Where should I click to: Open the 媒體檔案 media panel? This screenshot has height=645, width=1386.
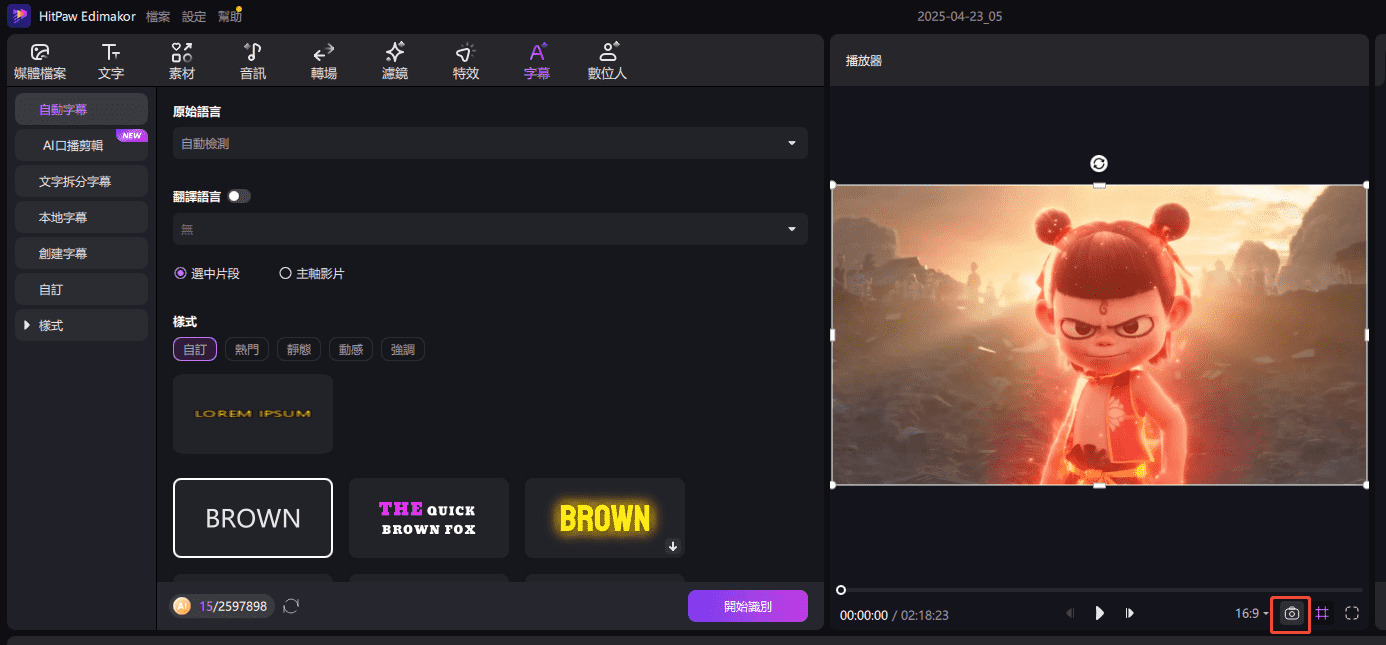[40, 61]
